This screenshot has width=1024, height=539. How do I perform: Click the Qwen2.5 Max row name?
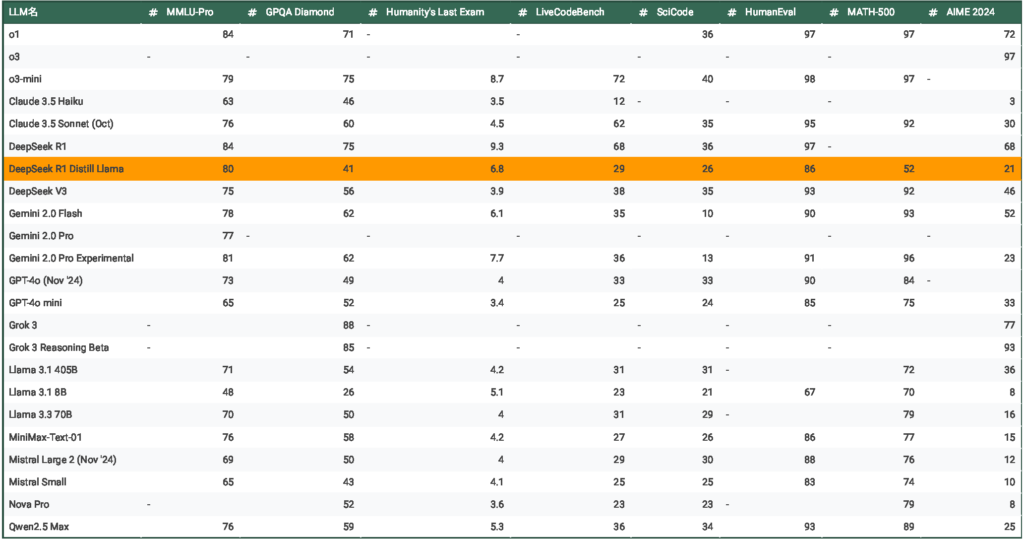(x=37, y=527)
